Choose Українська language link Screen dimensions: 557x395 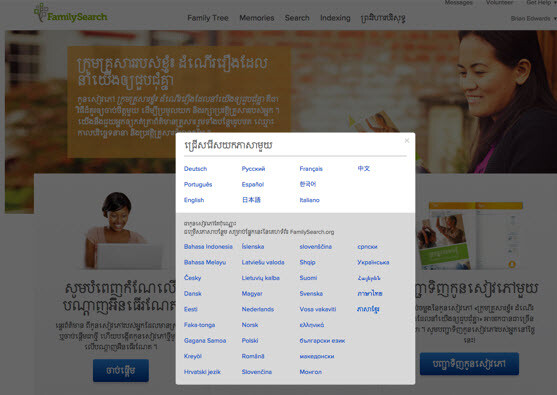point(373,263)
